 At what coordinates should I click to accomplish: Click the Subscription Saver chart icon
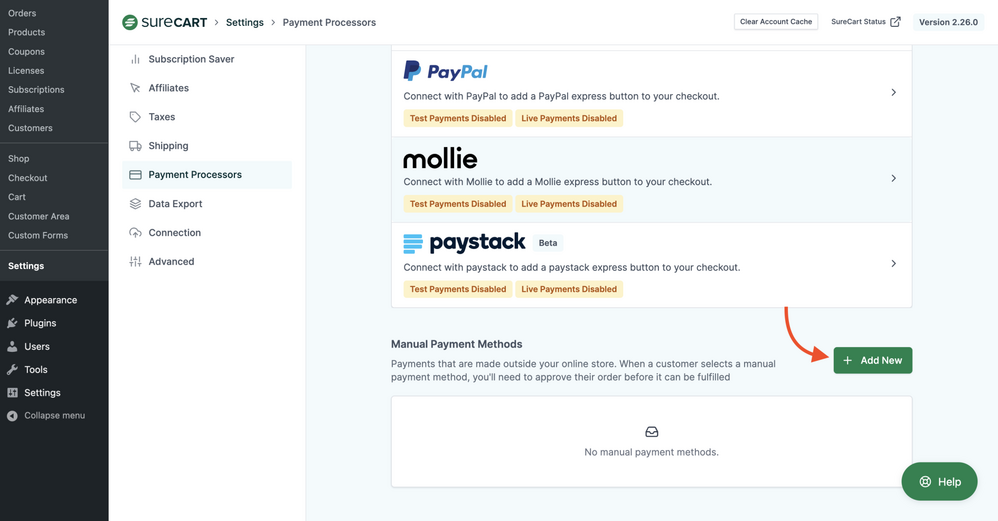tap(135, 59)
